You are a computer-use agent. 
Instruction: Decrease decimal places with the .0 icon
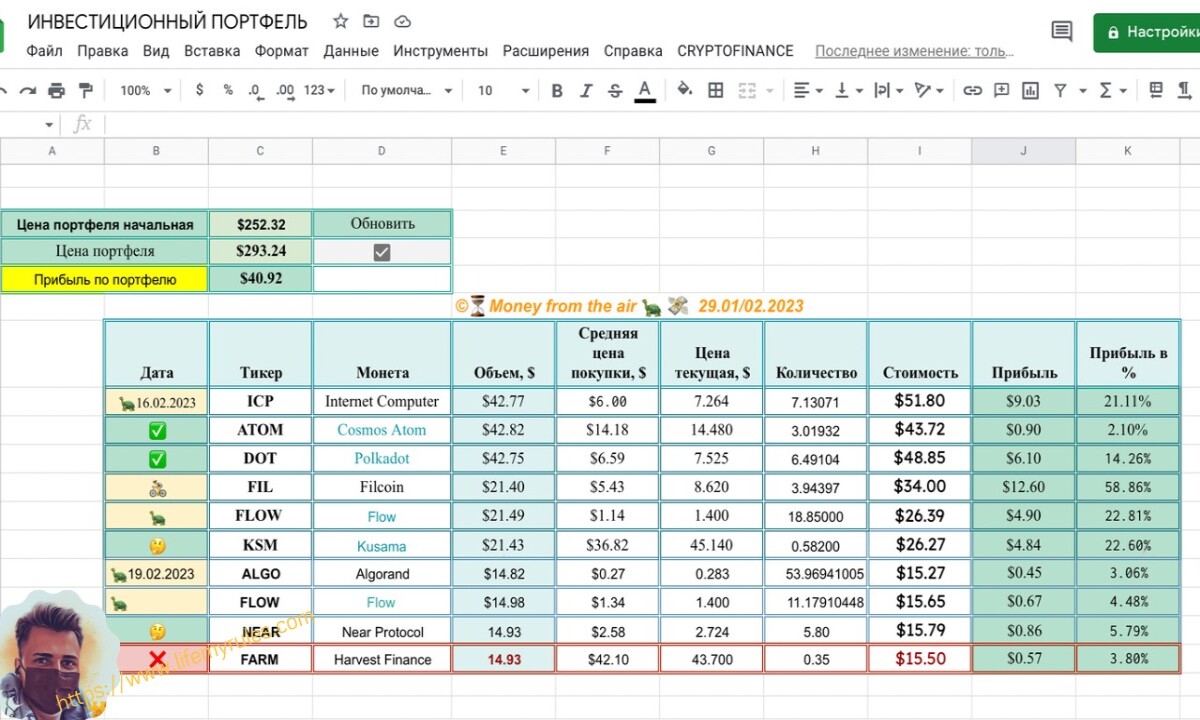pyautogui.click(x=256, y=91)
